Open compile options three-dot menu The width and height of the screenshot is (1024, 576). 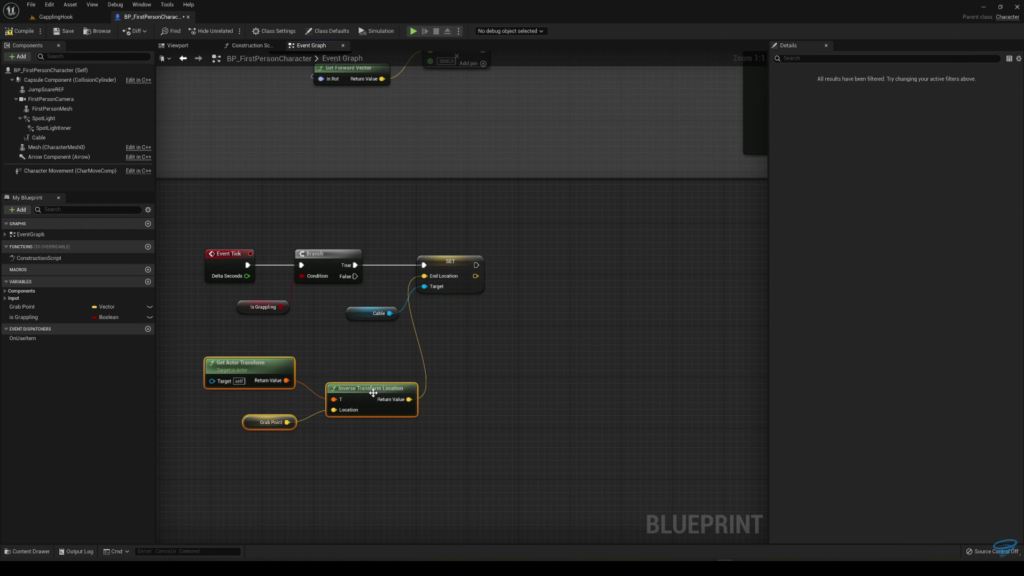[40, 31]
